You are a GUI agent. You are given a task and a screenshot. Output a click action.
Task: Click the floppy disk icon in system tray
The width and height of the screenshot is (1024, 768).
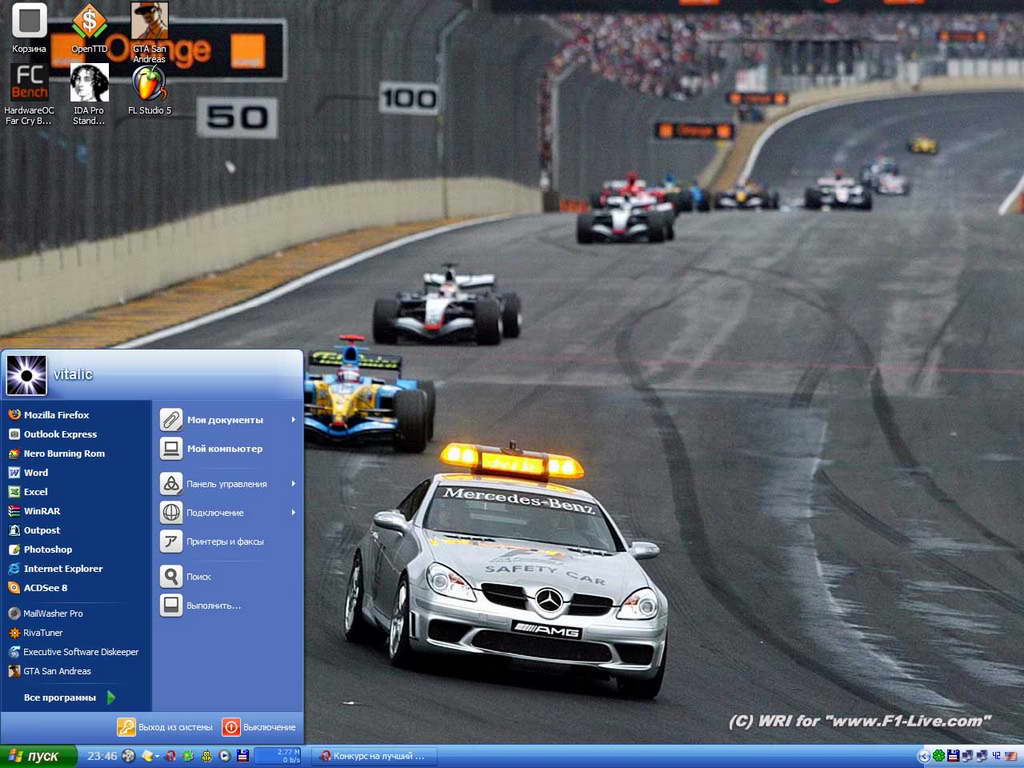click(x=953, y=756)
